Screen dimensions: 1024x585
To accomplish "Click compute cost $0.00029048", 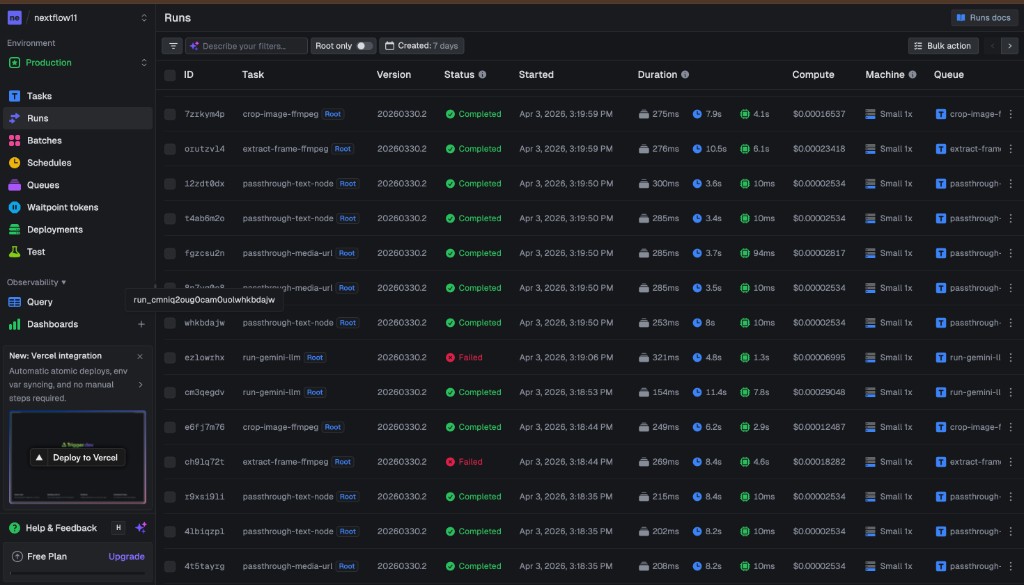I will tap(819, 392).
